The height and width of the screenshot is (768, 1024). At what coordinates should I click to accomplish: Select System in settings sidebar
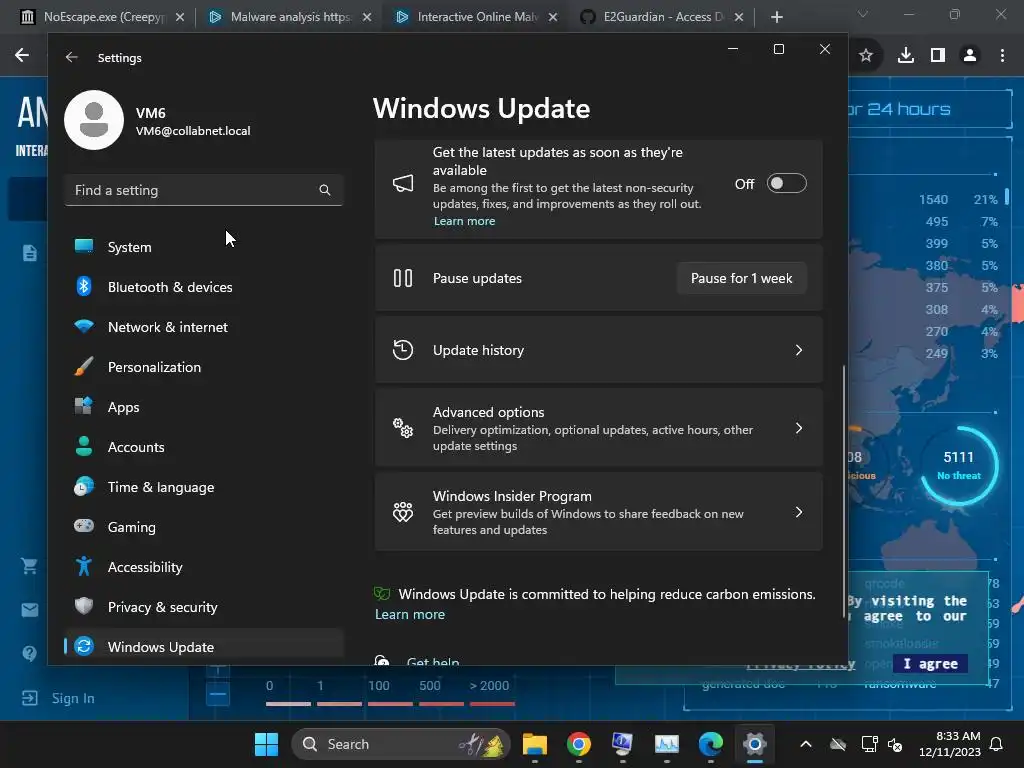click(204, 247)
